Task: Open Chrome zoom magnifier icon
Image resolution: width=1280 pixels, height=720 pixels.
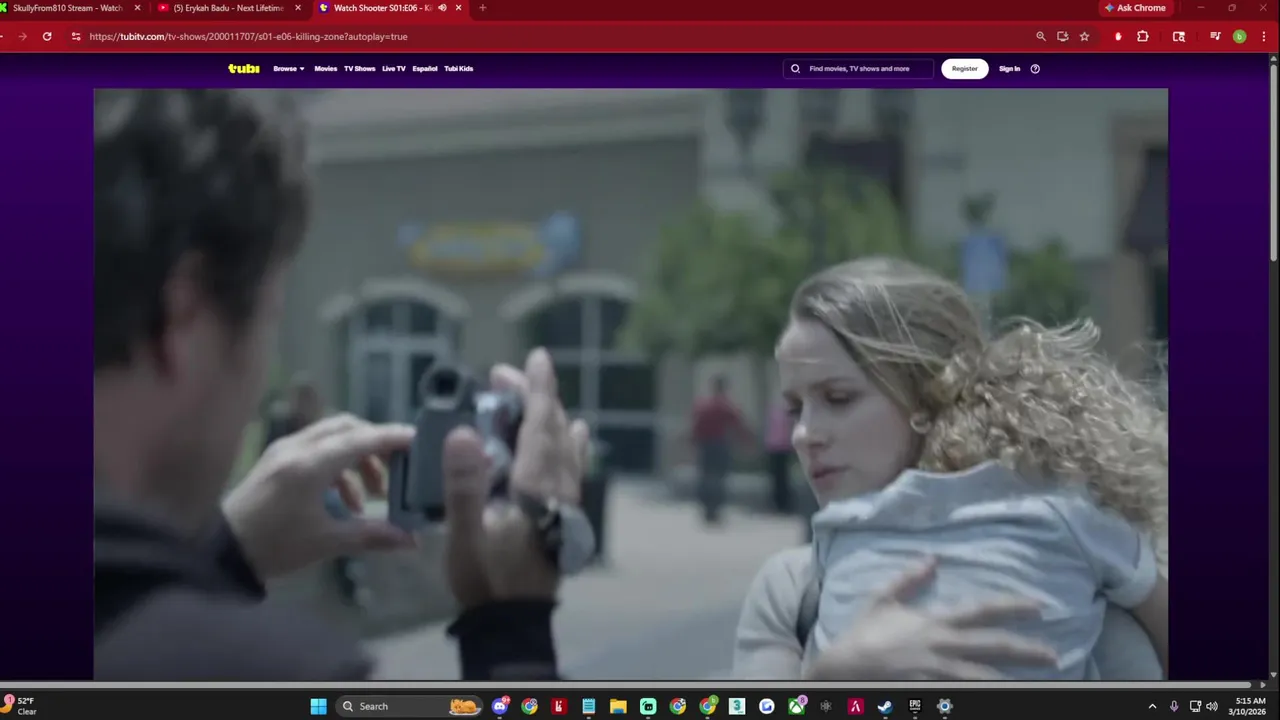Action: pos(1041,36)
